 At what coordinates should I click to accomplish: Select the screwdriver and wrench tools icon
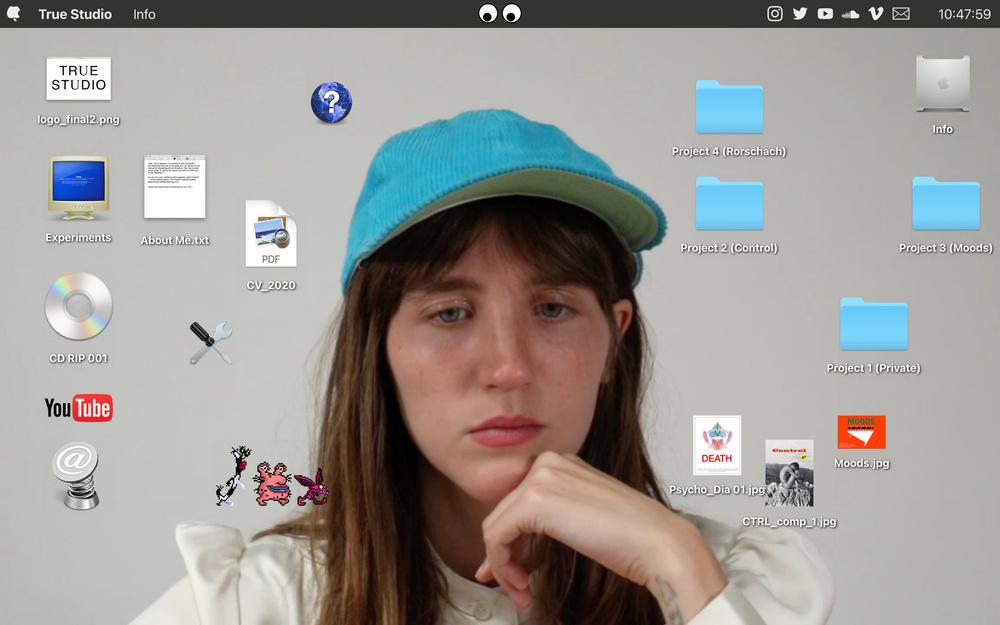click(209, 341)
